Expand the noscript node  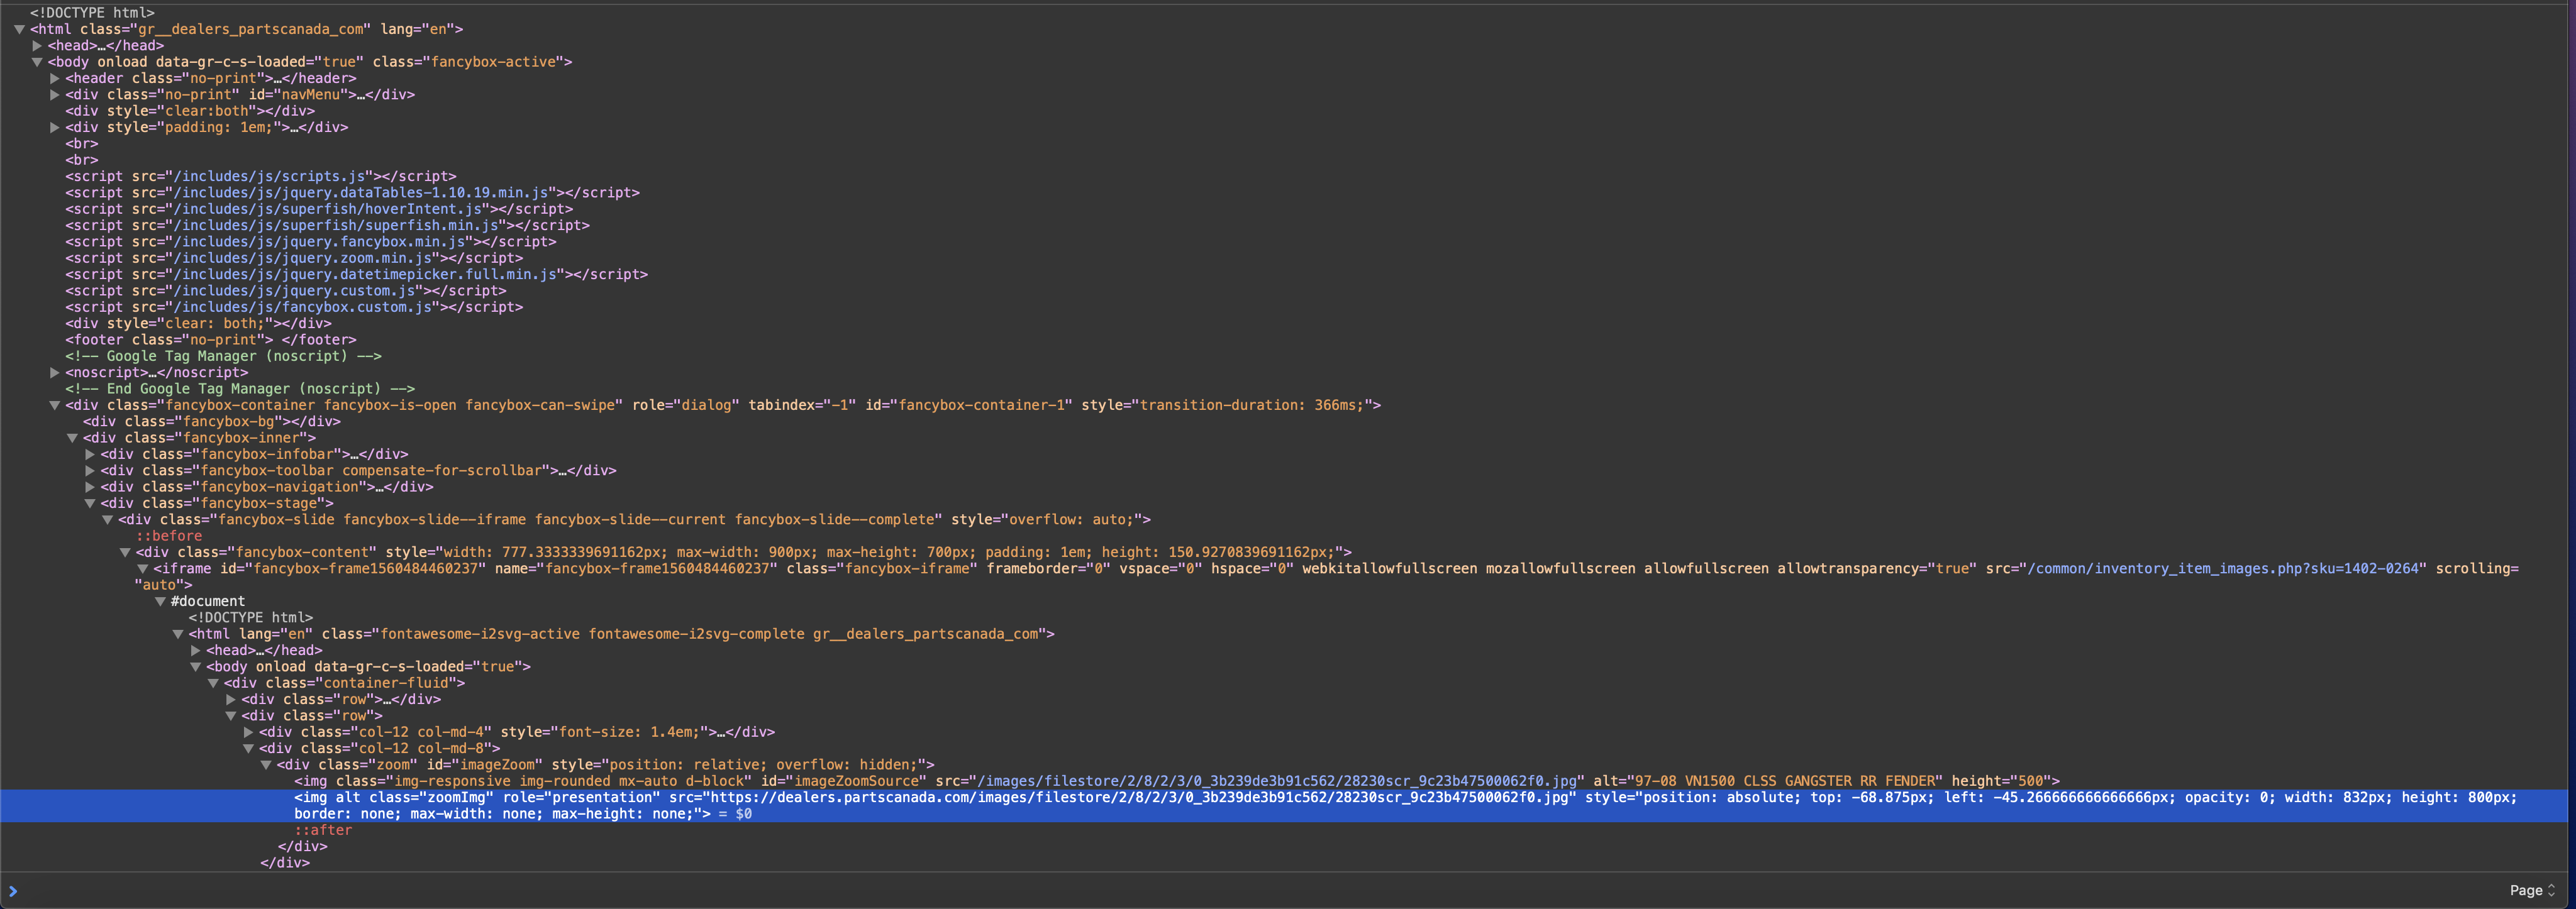pos(55,372)
